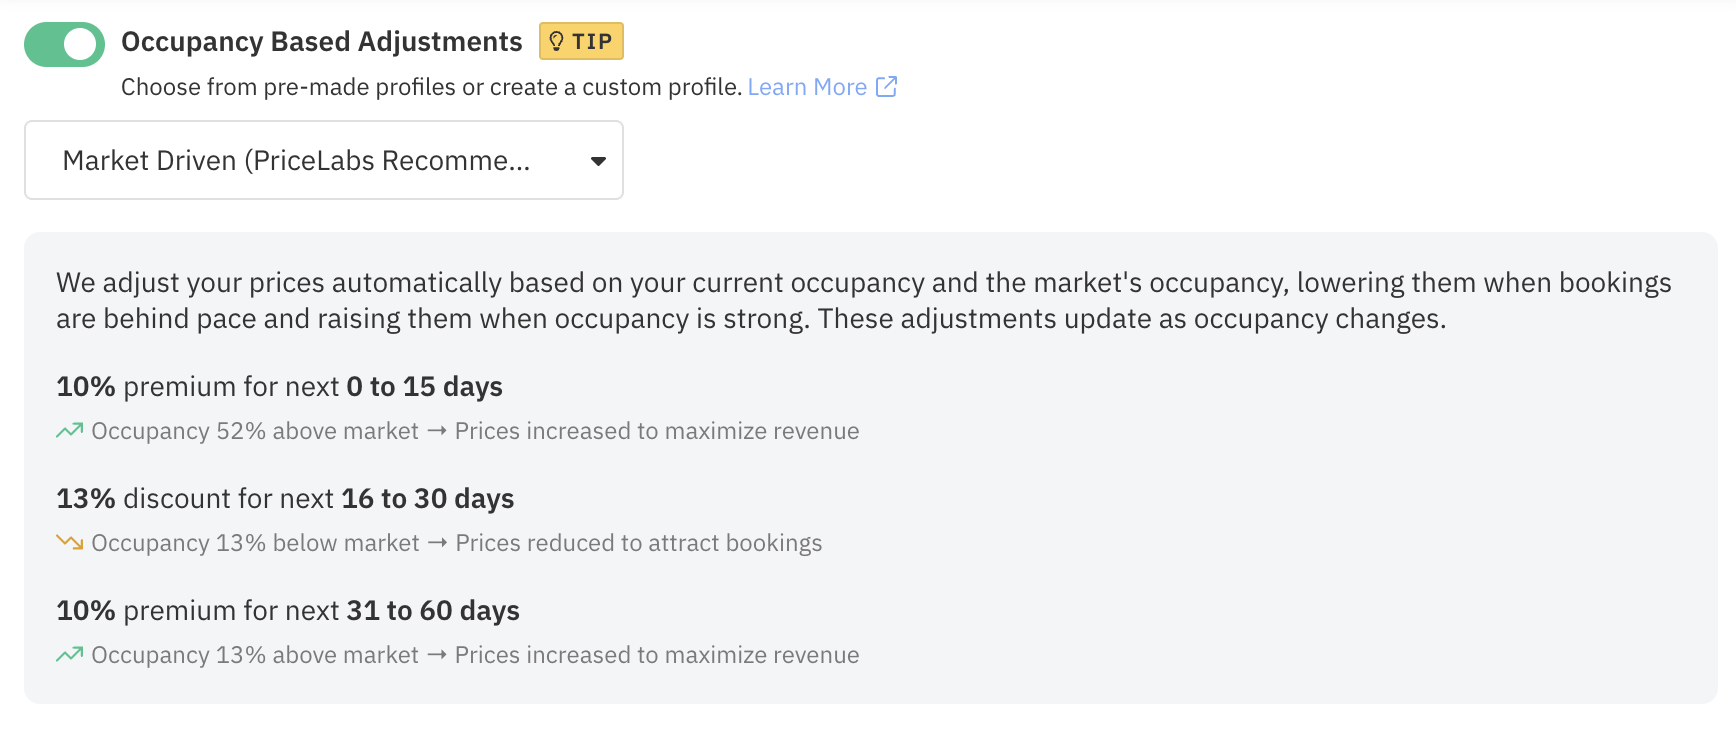Select the 13% discount for next 16 to 30 days heading
Image resolution: width=1736 pixels, height=738 pixels.
(x=285, y=499)
